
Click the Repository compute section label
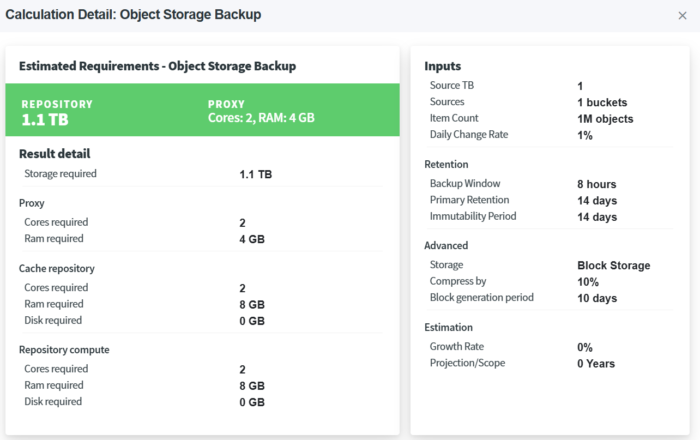click(x=65, y=350)
